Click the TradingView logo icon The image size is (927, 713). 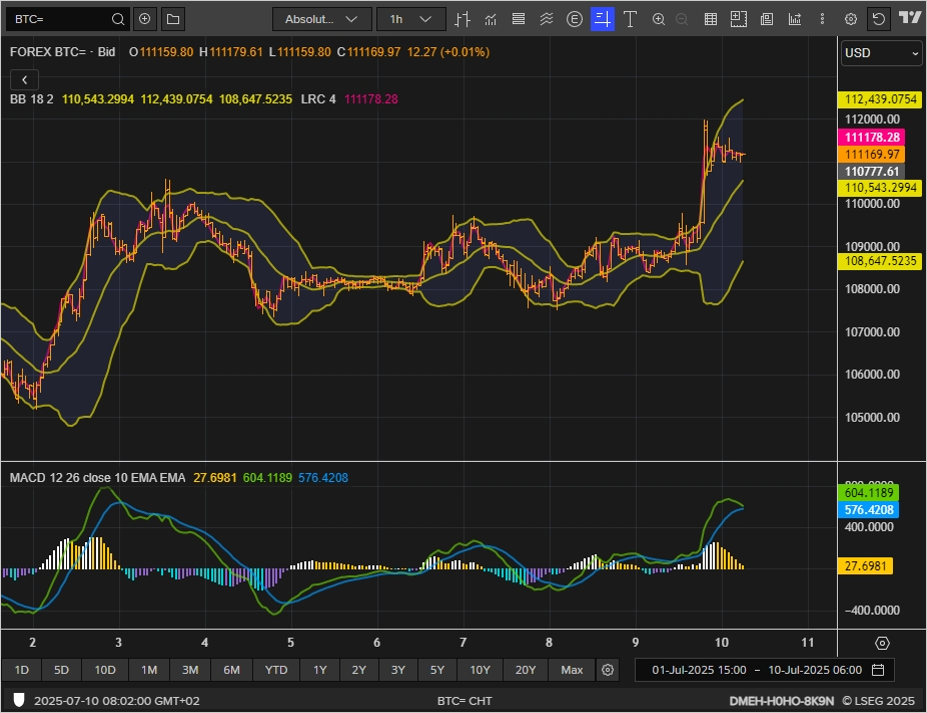(910, 18)
